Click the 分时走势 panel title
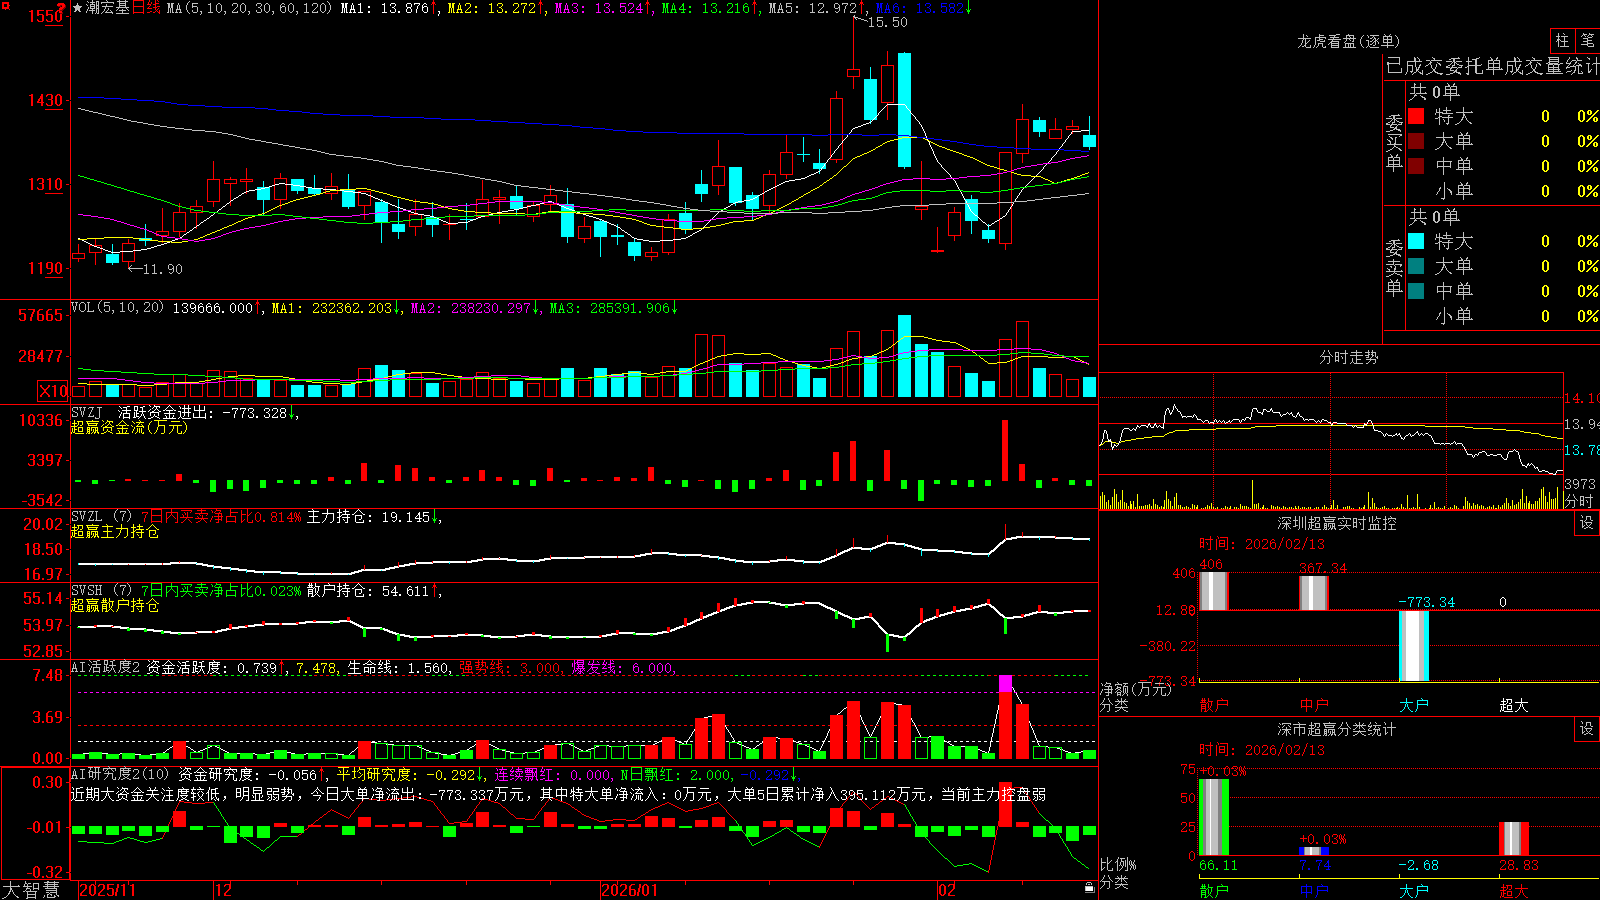The height and width of the screenshot is (900, 1600). click(x=1348, y=357)
